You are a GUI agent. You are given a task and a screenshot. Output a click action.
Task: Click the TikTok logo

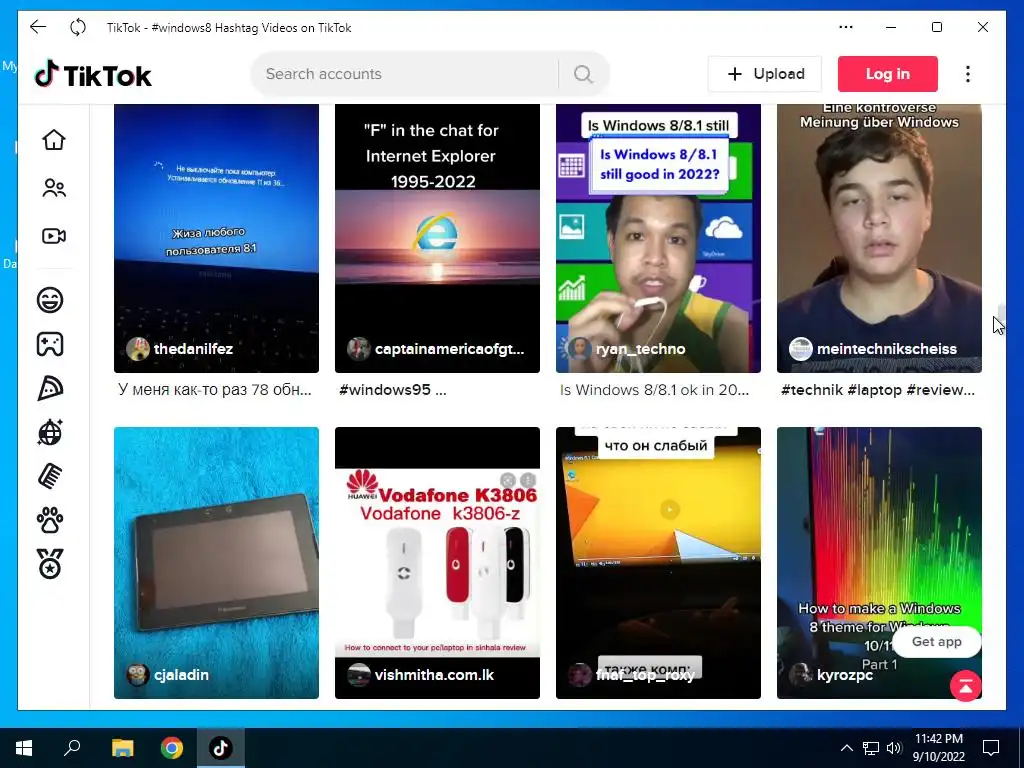pyautogui.click(x=93, y=75)
